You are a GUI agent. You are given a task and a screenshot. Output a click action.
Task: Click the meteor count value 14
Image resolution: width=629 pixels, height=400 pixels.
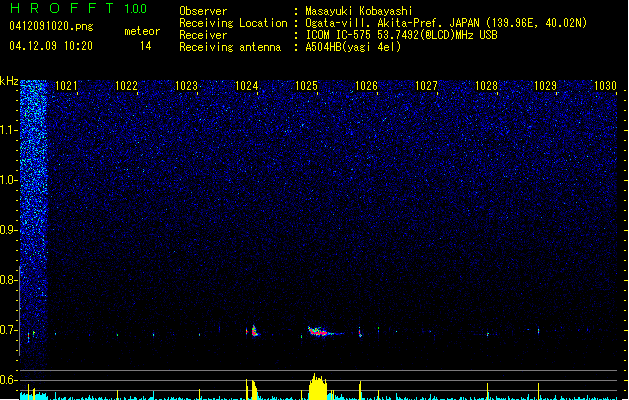(146, 46)
